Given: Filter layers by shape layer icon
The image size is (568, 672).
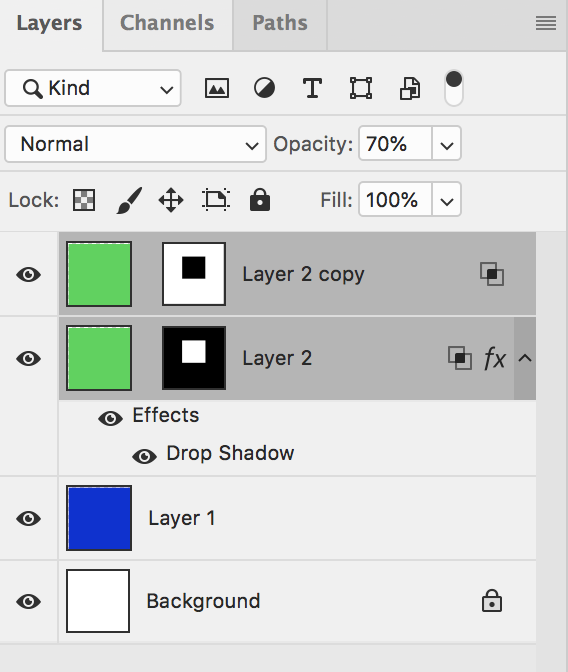Looking at the screenshot, I should [x=361, y=88].
